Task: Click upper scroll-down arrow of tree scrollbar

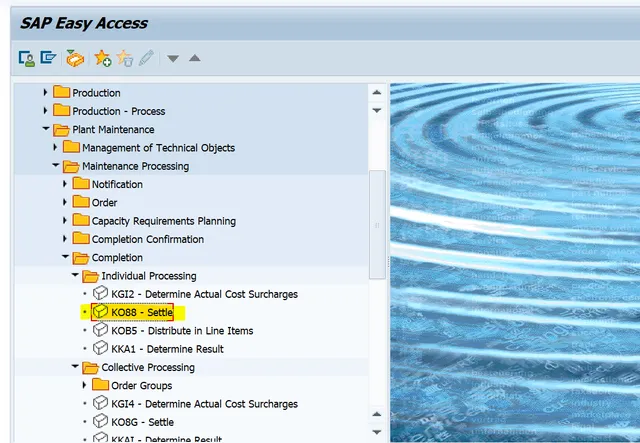Action: point(377,110)
